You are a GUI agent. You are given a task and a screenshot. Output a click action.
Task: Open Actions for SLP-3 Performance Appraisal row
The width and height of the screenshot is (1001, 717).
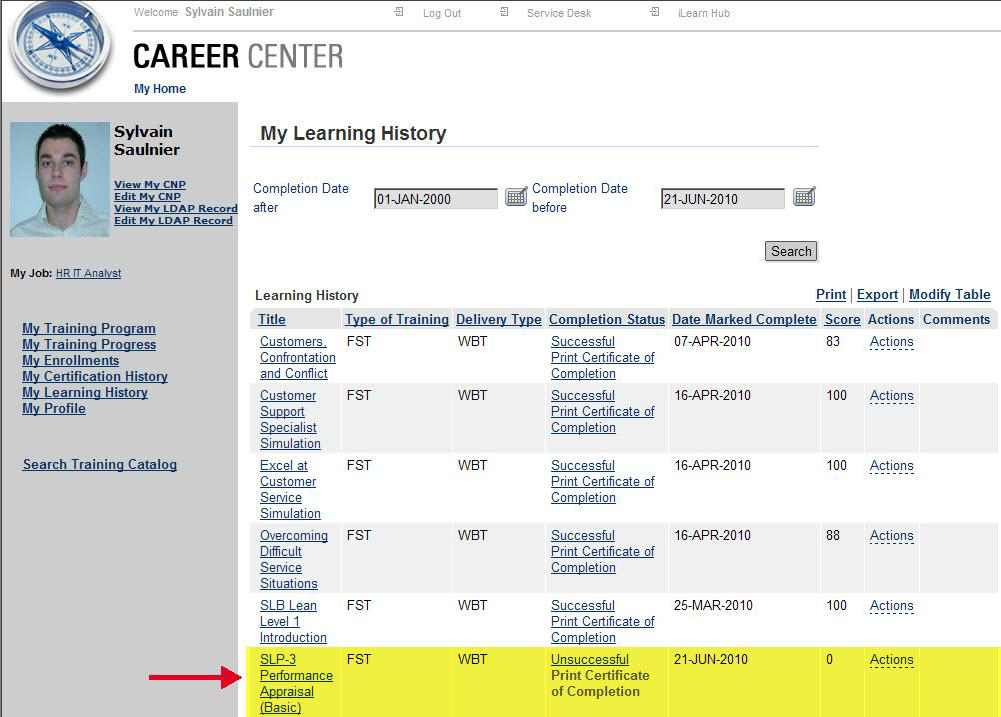(x=891, y=660)
